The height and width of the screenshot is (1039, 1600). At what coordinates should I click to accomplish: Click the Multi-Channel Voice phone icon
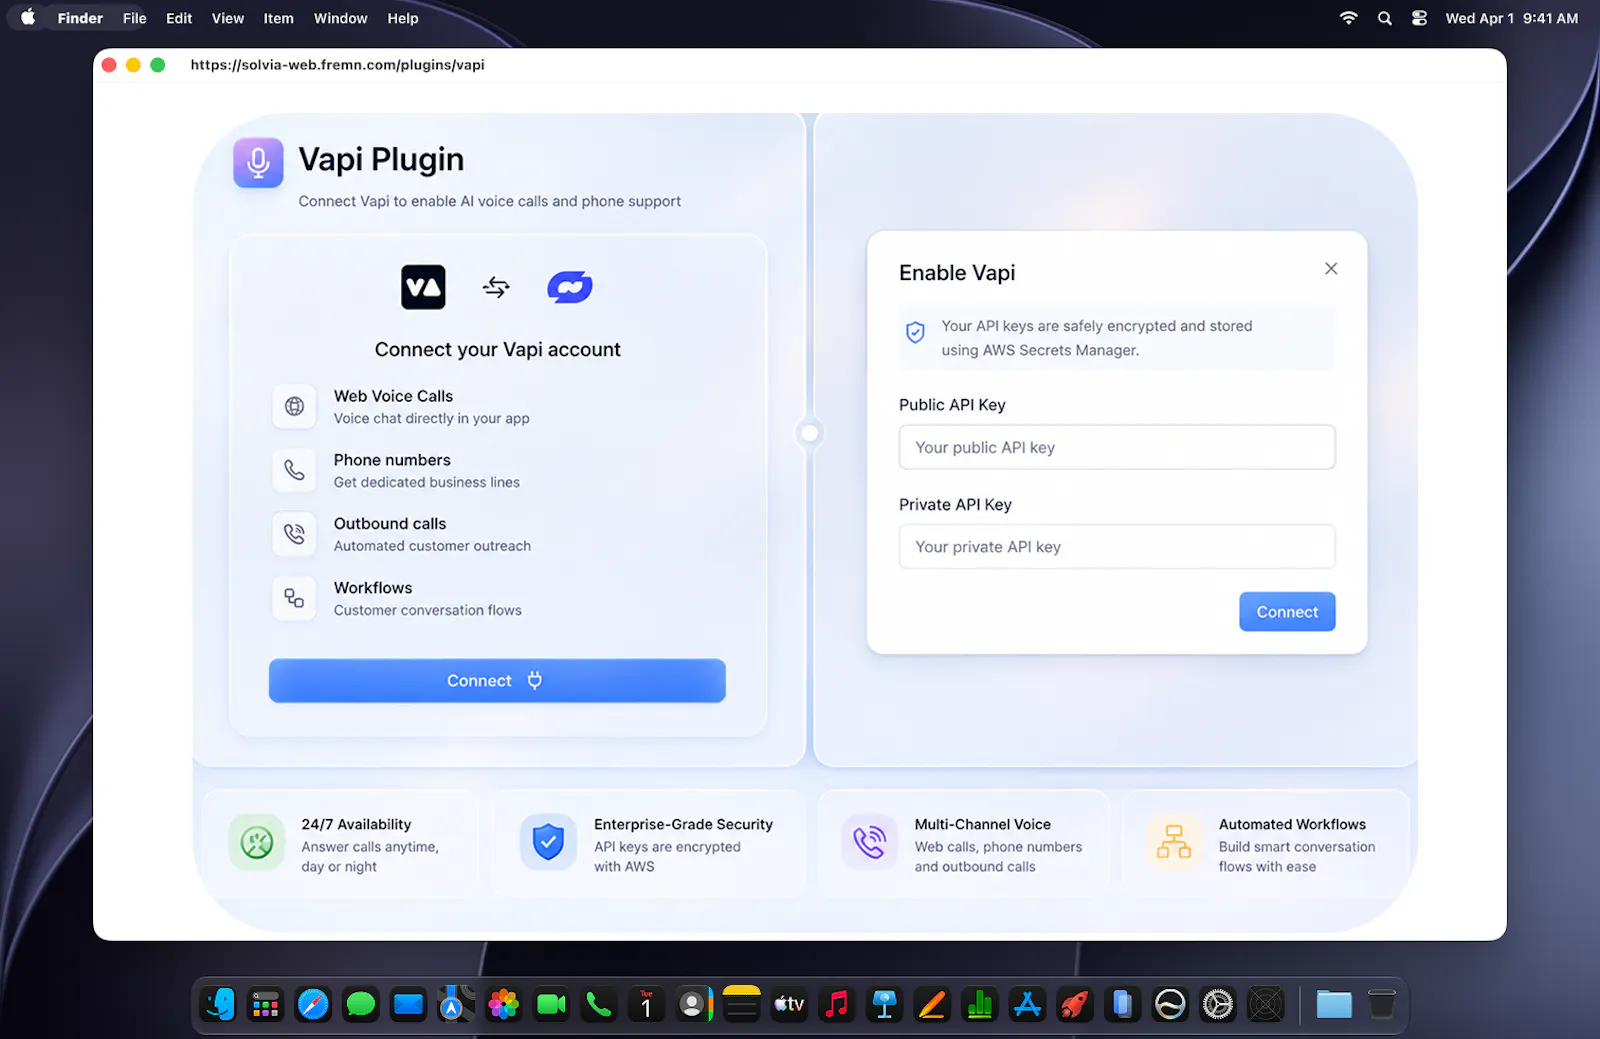click(869, 842)
